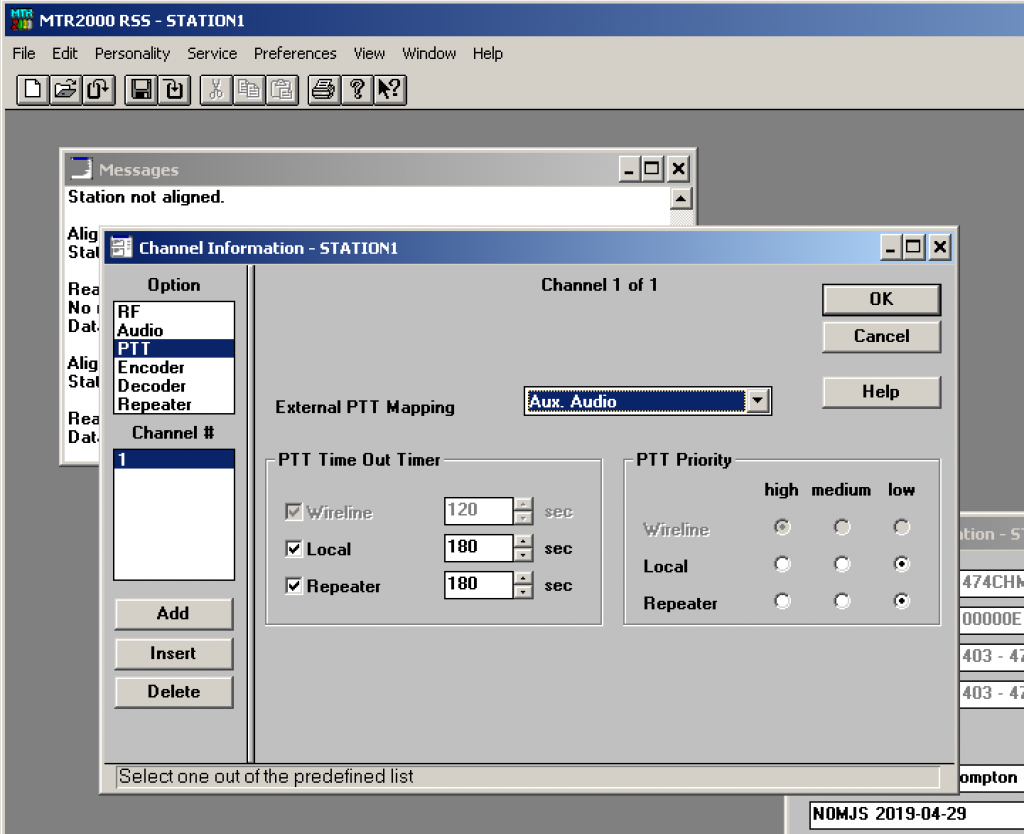1024x834 pixels.
Task: Set Repeater PTT priority to high
Action: tap(782, 601)
